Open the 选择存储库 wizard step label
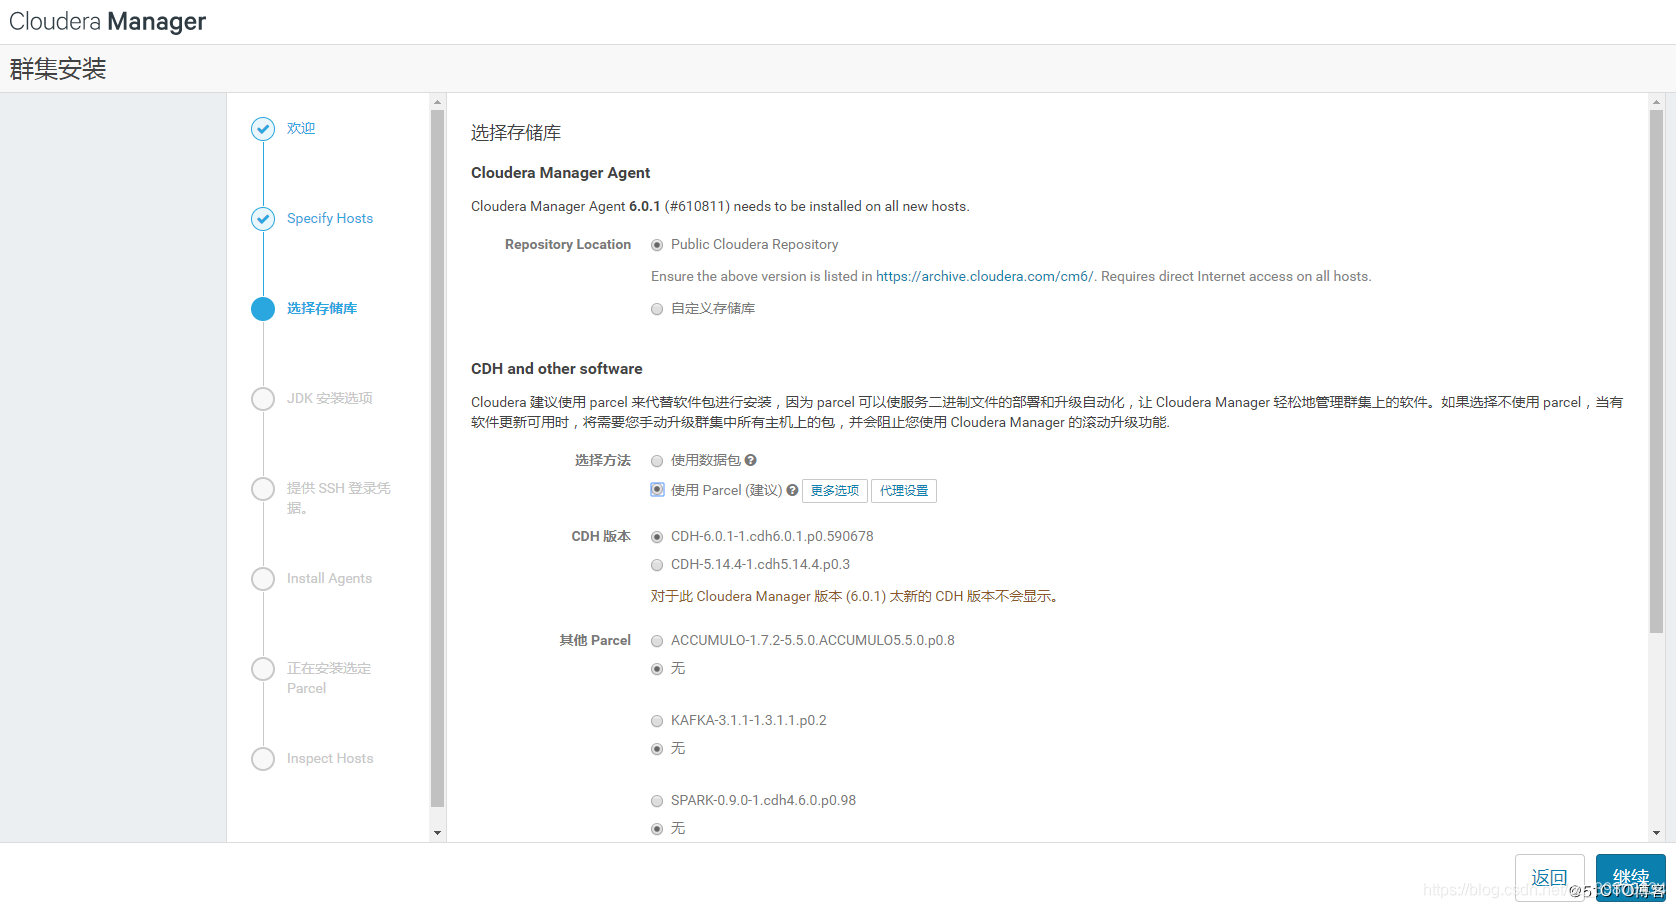 pos(322,308)
